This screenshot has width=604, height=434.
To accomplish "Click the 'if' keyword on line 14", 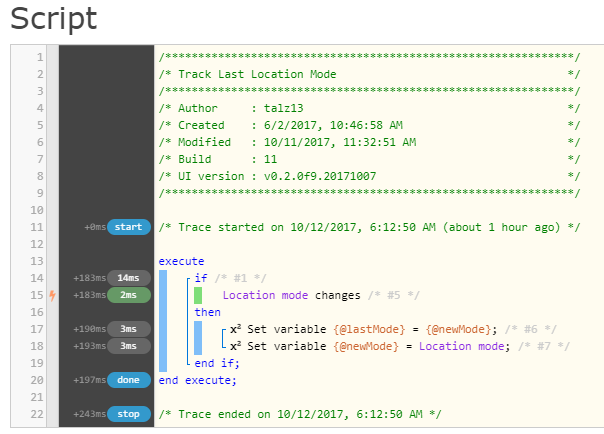I will coord(201,278).
